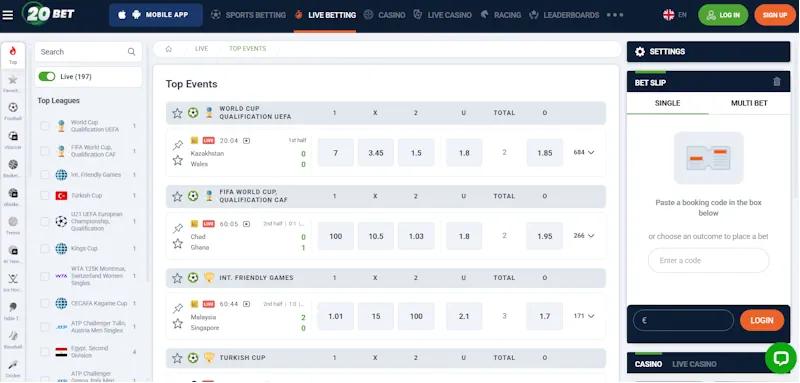
Task: Pin the Kazakhstan vs Wales match
Action: (178, 145)
